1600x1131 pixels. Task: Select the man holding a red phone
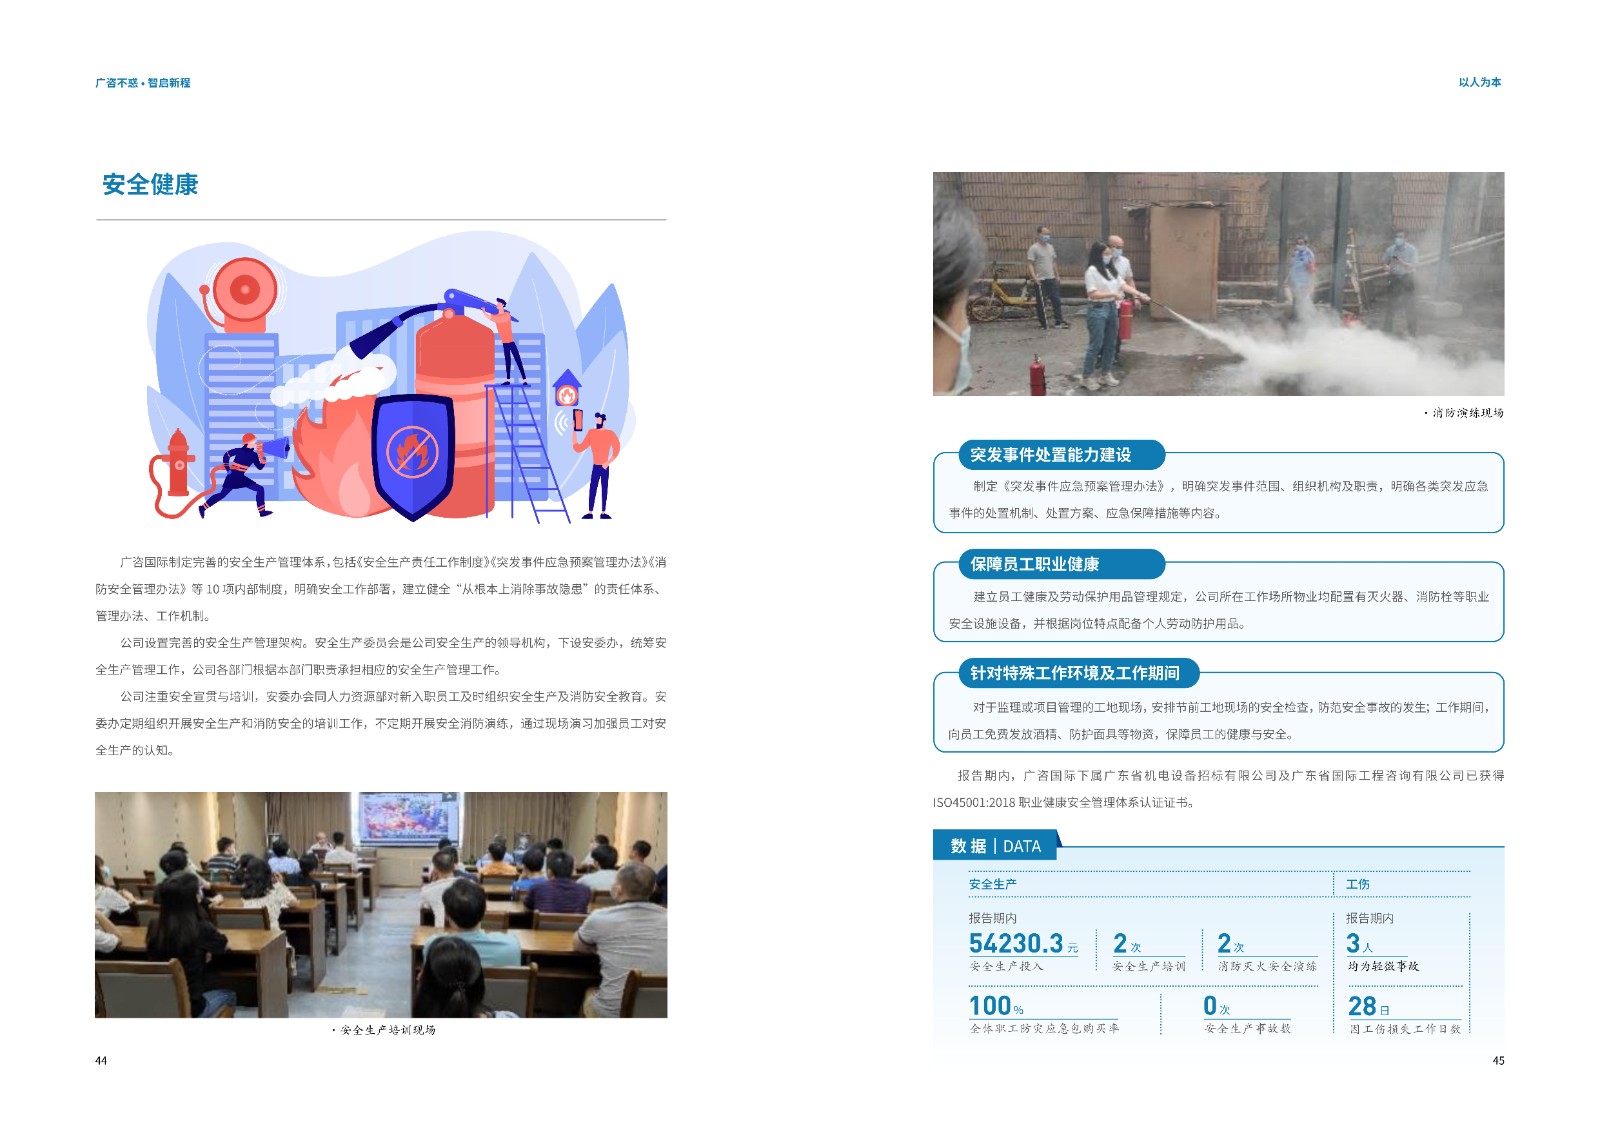click(x=599, y=462)
